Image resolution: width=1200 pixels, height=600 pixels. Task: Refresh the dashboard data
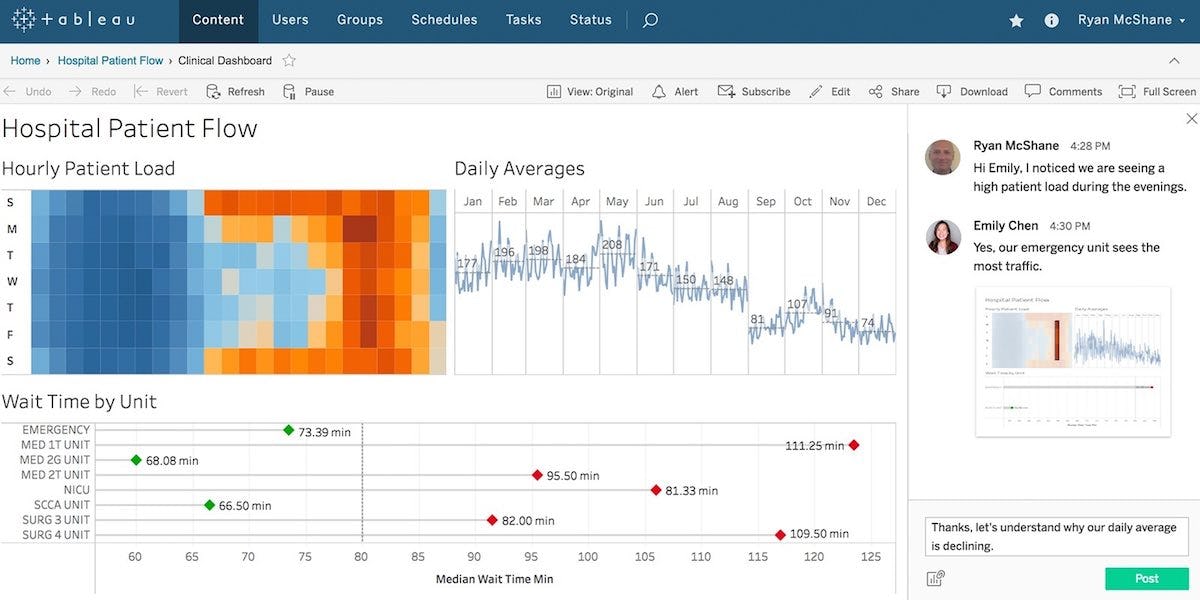point(235,91)
